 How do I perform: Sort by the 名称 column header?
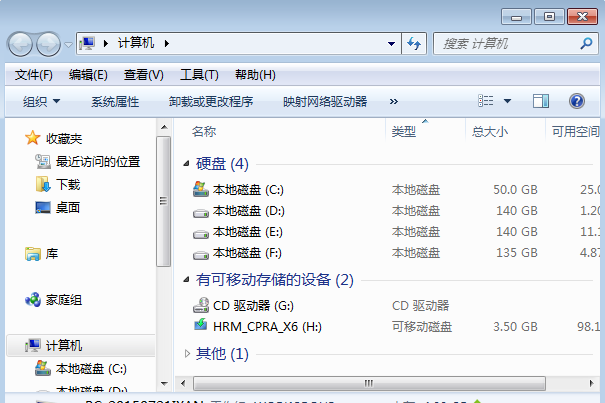[x=204, y=132]
